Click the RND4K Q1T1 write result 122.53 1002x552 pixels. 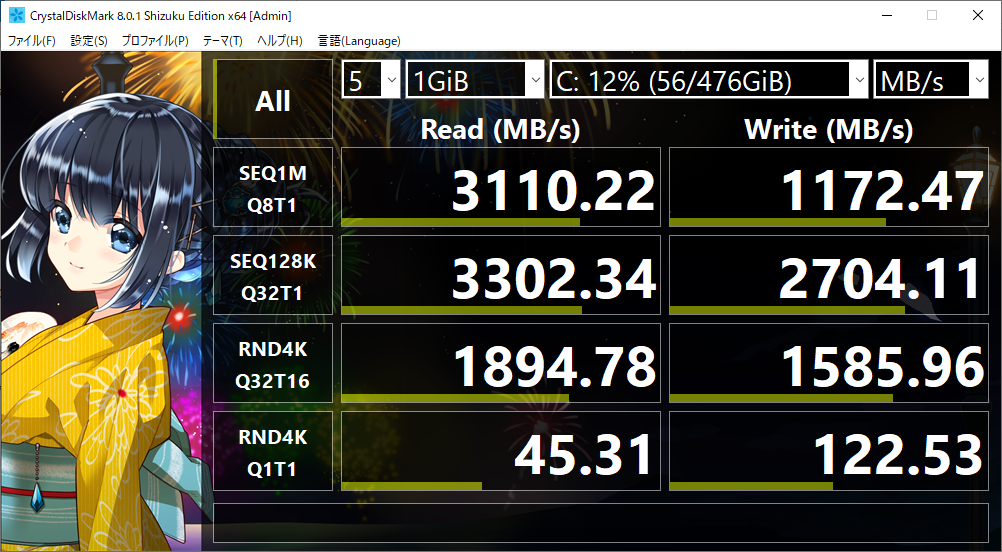pyautogui.click(x=829, y=452)
